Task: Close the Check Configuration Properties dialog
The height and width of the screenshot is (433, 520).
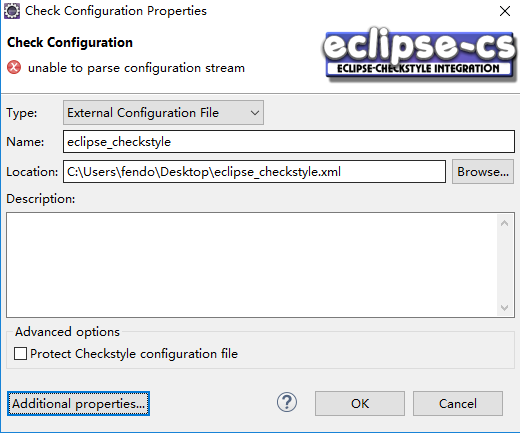Action: coord(505,11)
